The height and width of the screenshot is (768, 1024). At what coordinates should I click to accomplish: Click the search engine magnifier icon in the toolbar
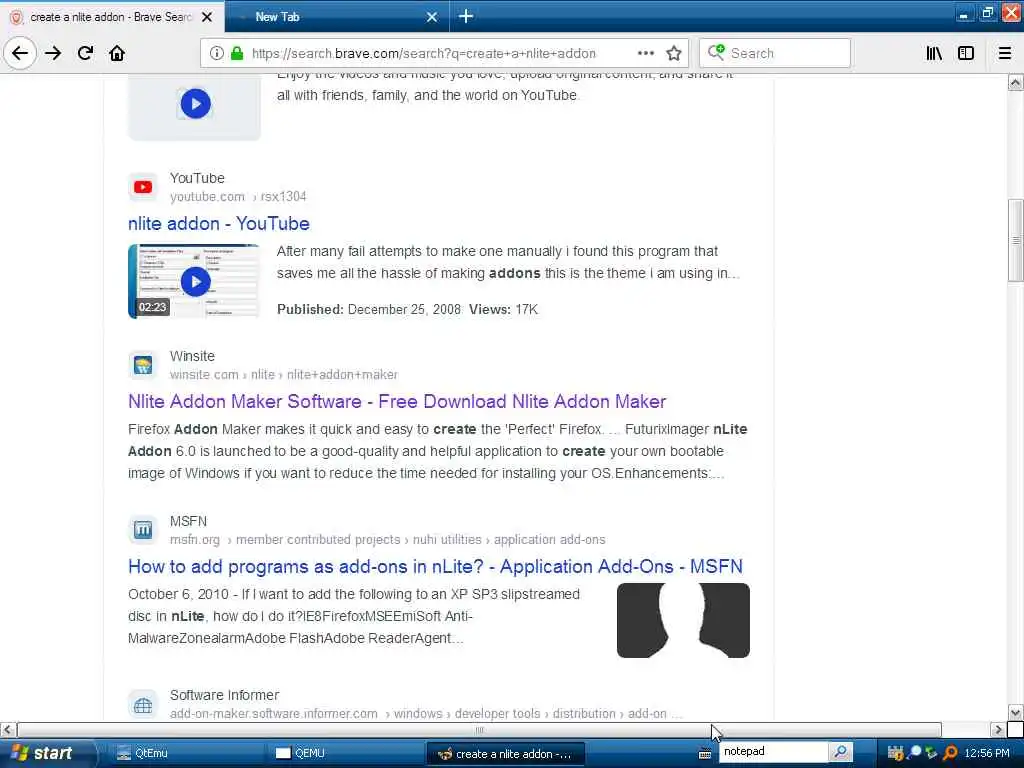[716, 52]
